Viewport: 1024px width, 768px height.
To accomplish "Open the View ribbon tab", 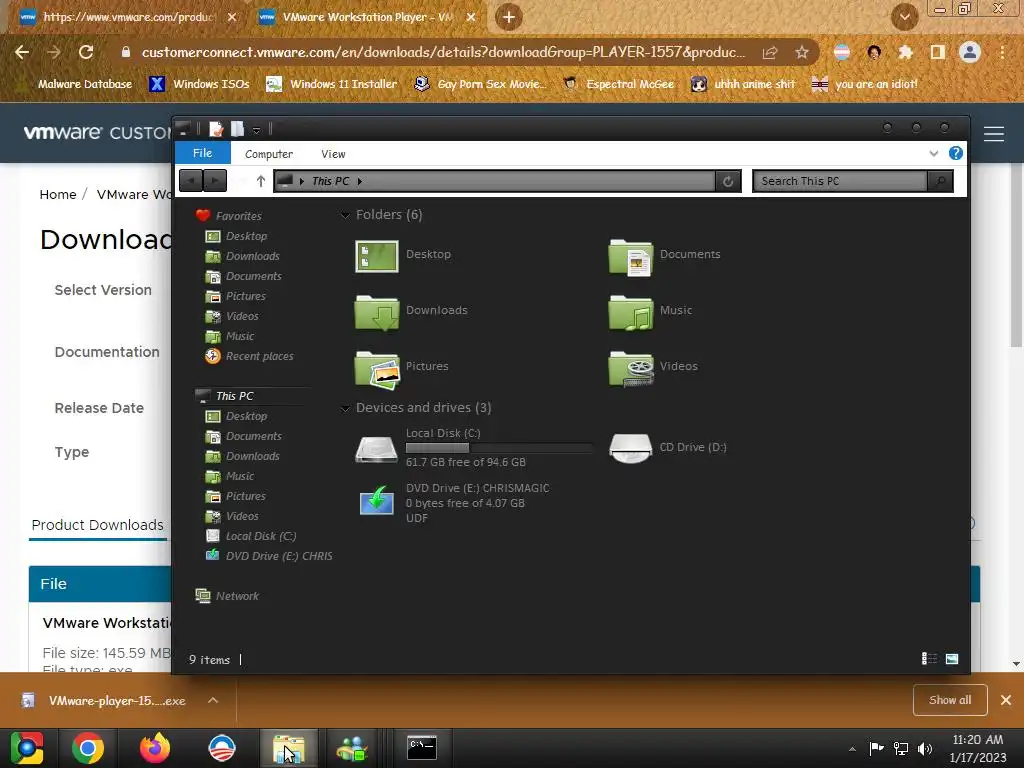I will tap(333, 154).
